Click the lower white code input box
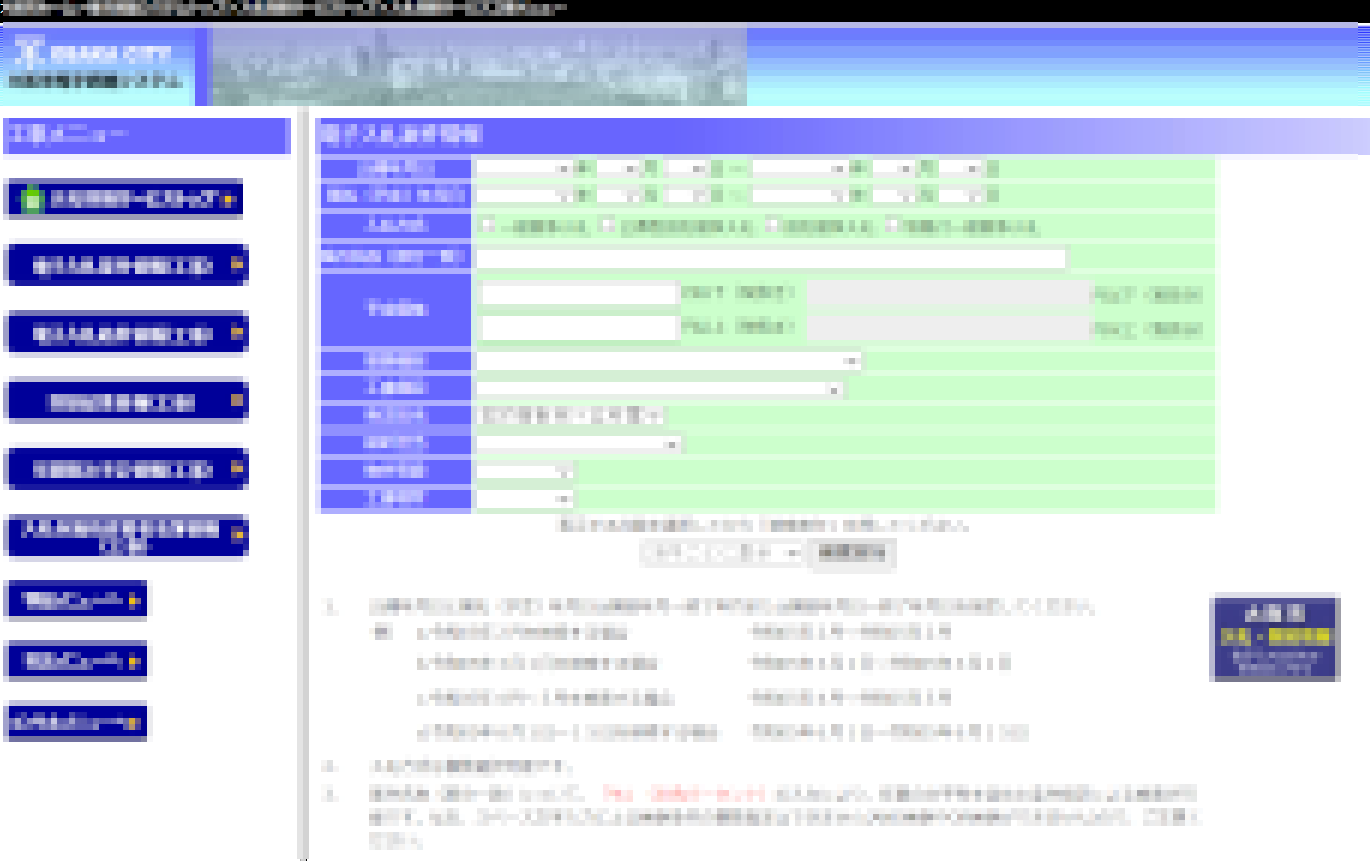Viewport: 1370px width, 861px height. pyautogui.click(x=580, y=327)
